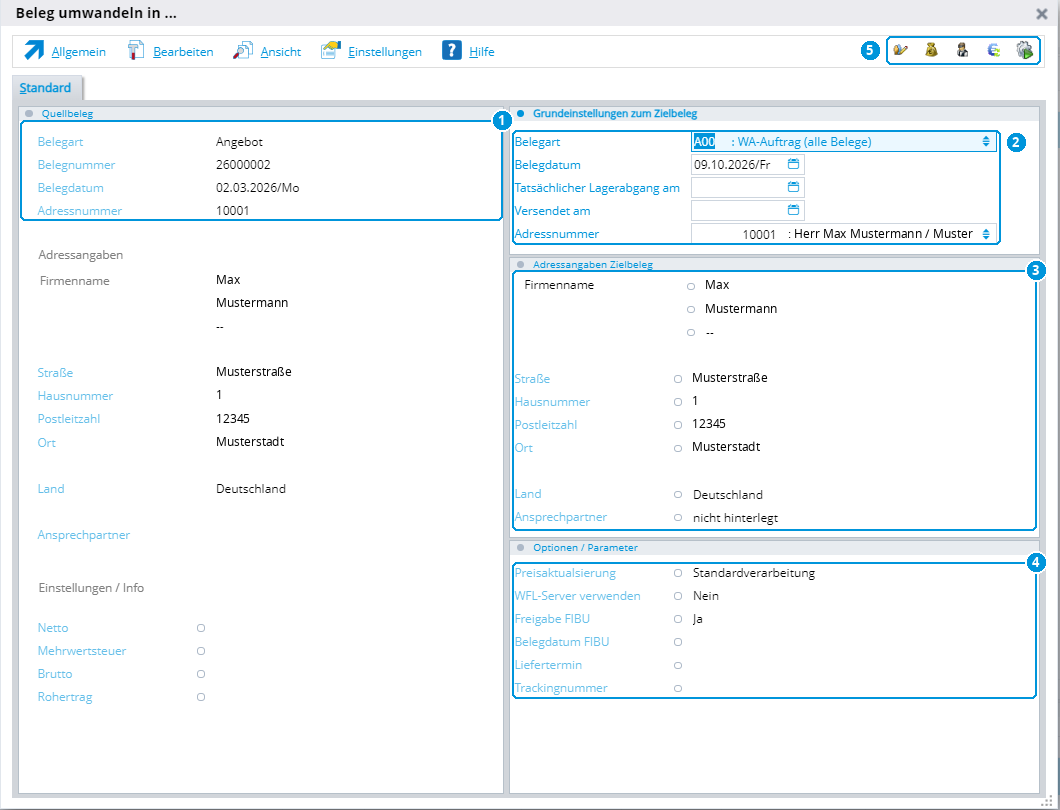The width and height of the screenshot is (1060, 810).
Task: Click the gear with green play icon
Action: 1025,50
